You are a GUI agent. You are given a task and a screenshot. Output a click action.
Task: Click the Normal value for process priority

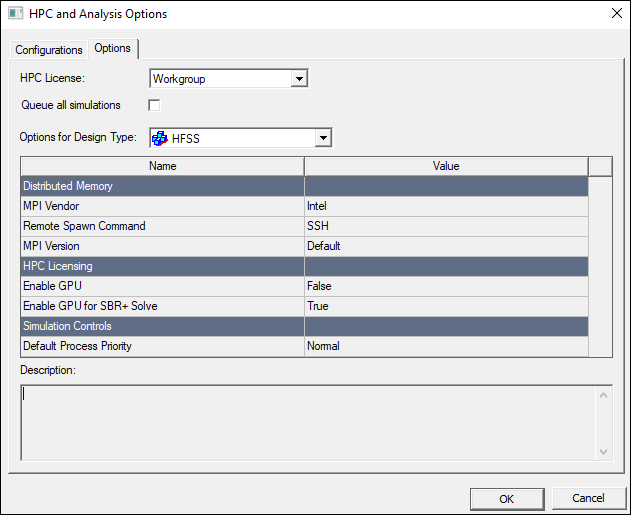446,346
